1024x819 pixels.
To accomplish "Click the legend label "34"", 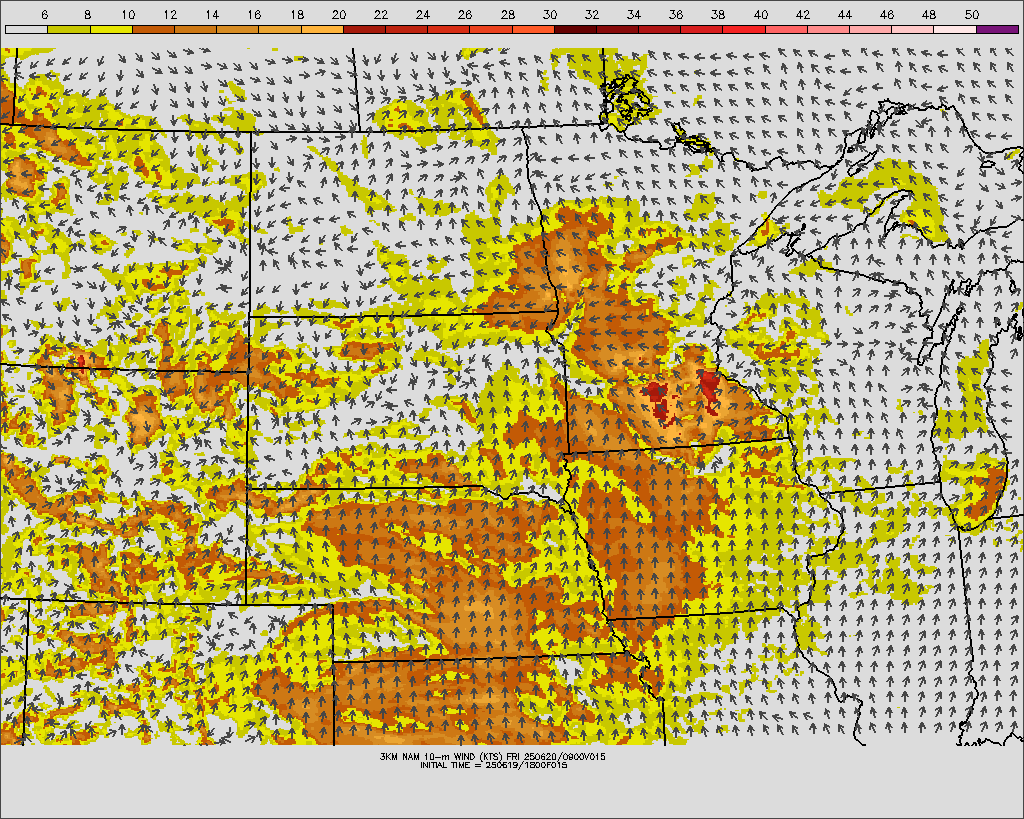I will 634,14.
